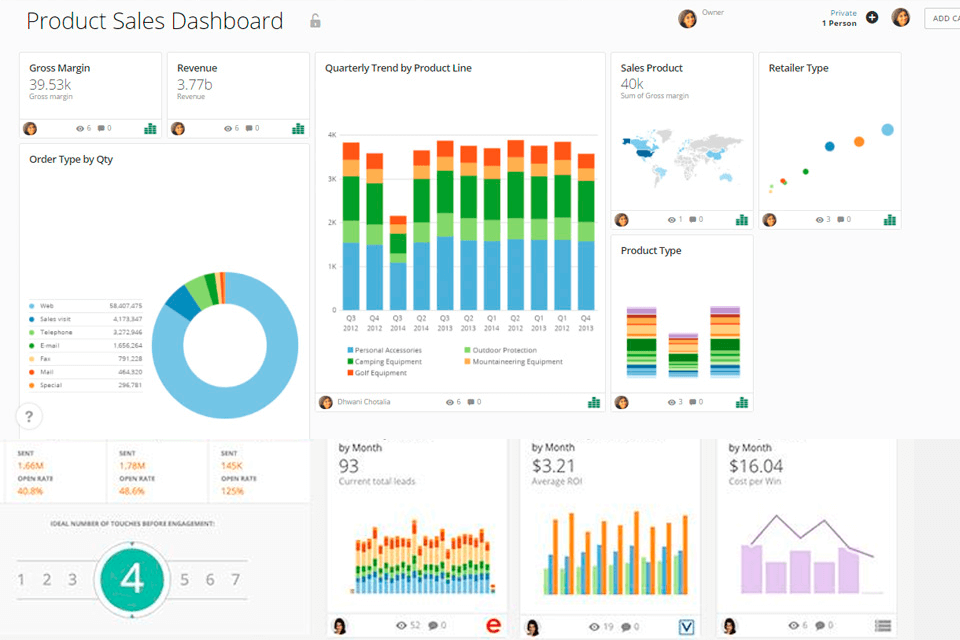Click the V checkbox on the Average ROI card
The image size is (960, 640).
pos(687,627)
